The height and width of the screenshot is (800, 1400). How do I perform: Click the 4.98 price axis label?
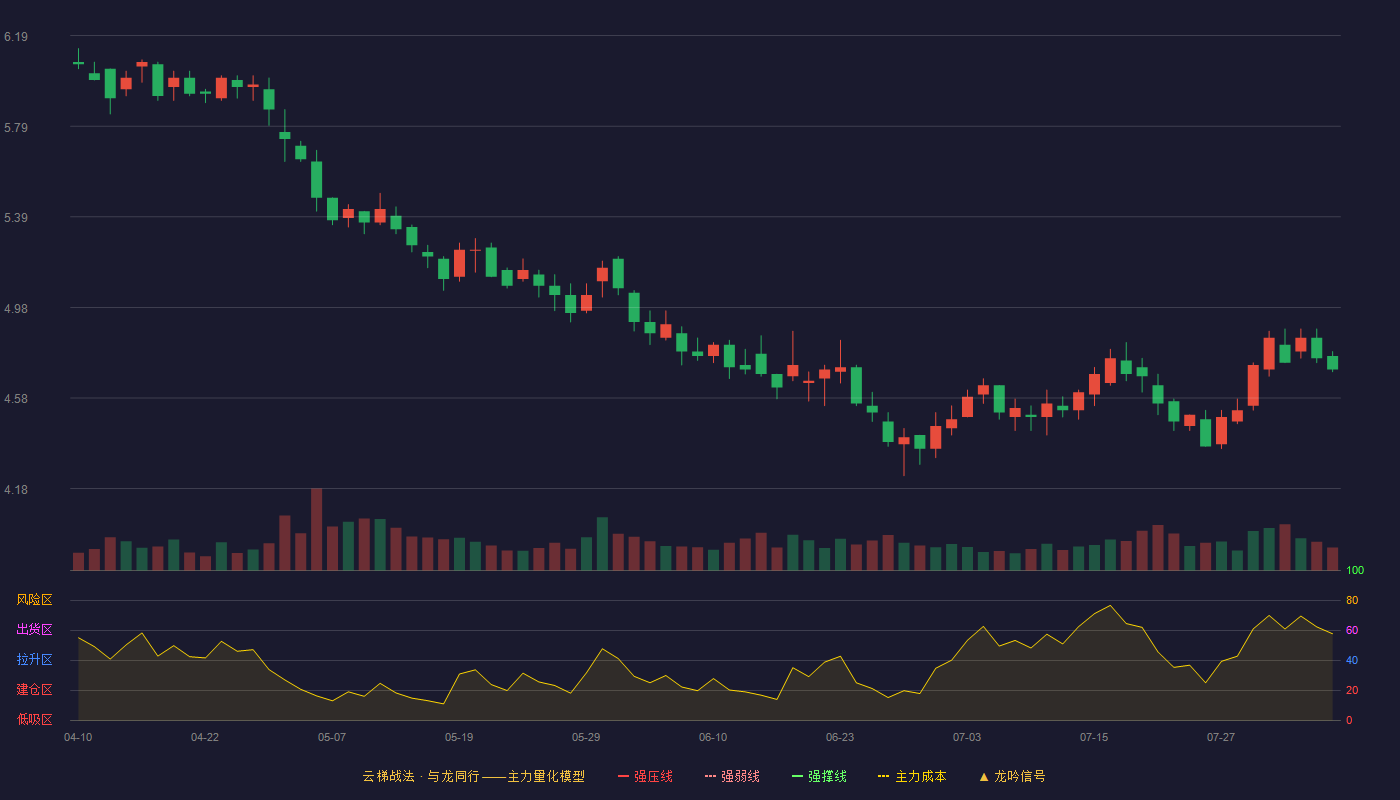click(16, 309)
